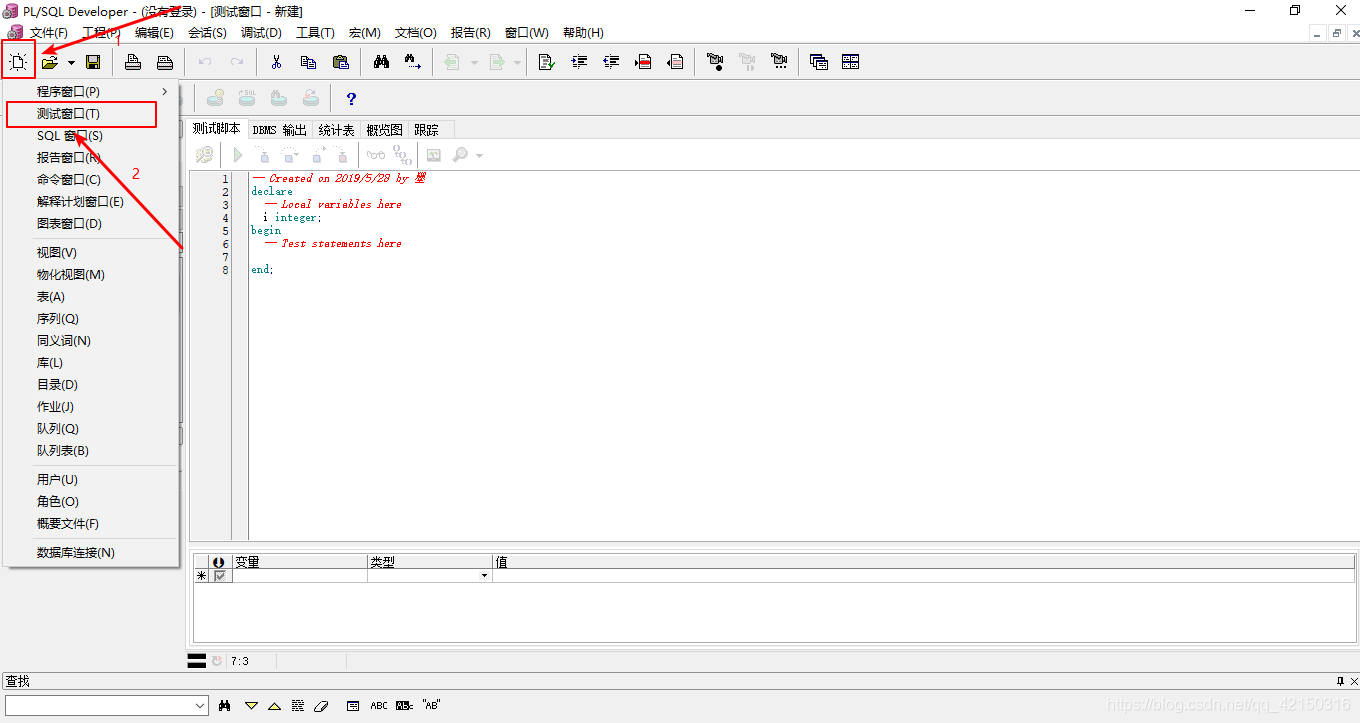
Task: Choose 表(A) menu item
Action: [x=92, y=297]
